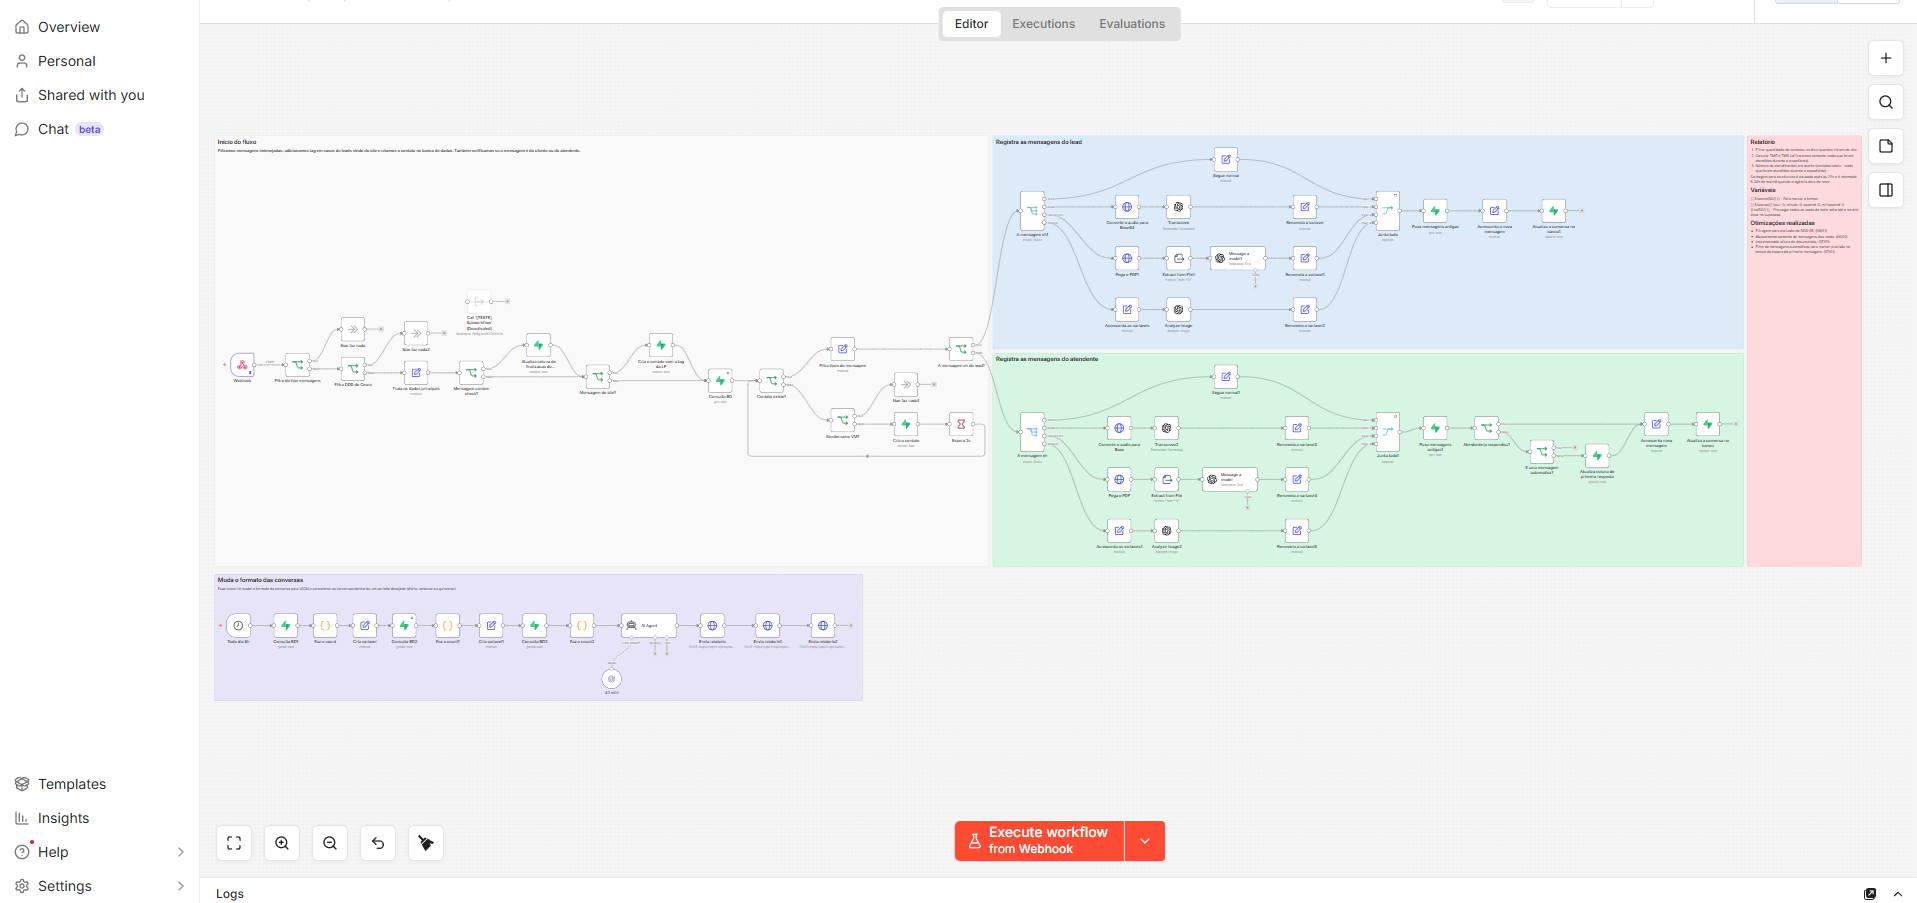Select the 'Cria o contato' node
Image resolution: width=1917 pixels, height=903 pixels.
[905, 425]
